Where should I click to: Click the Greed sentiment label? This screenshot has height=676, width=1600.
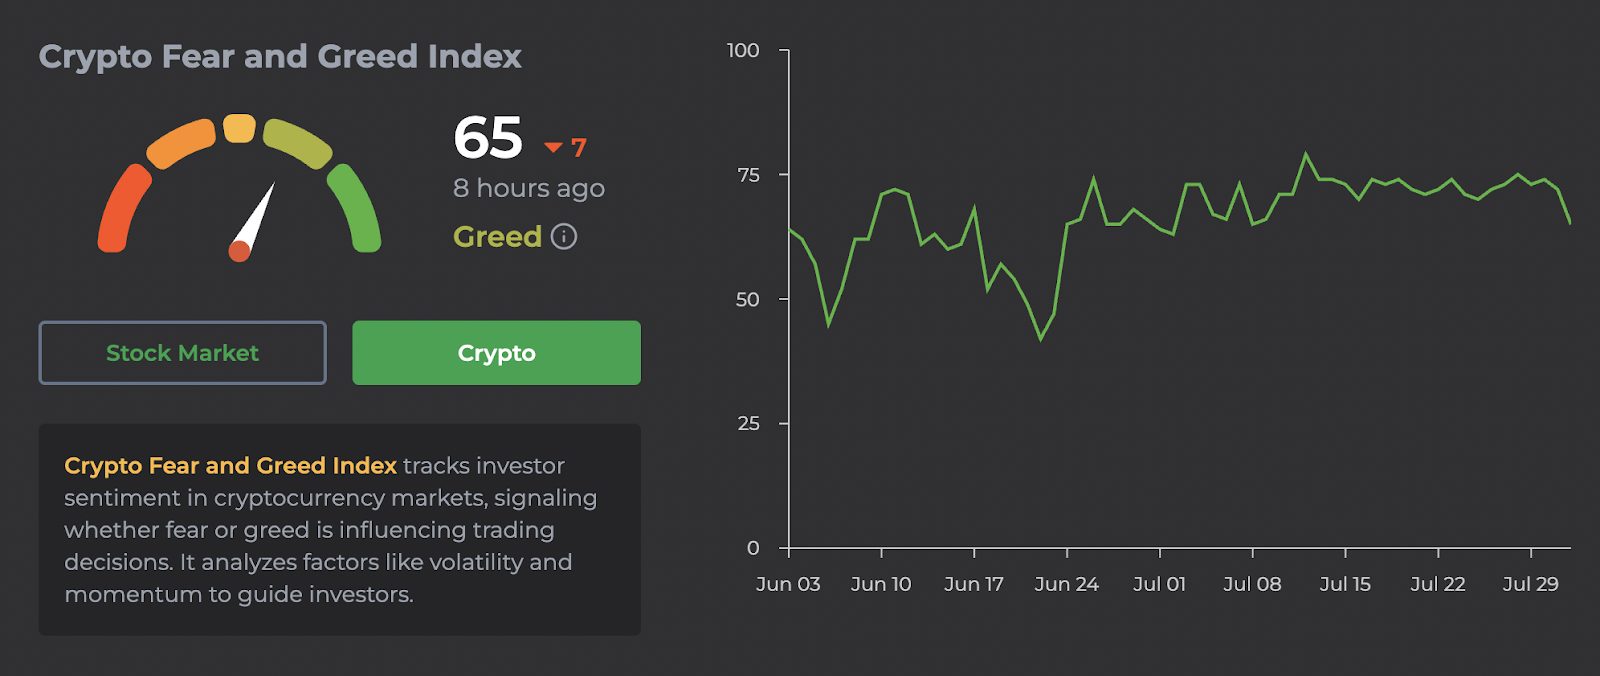497,237
